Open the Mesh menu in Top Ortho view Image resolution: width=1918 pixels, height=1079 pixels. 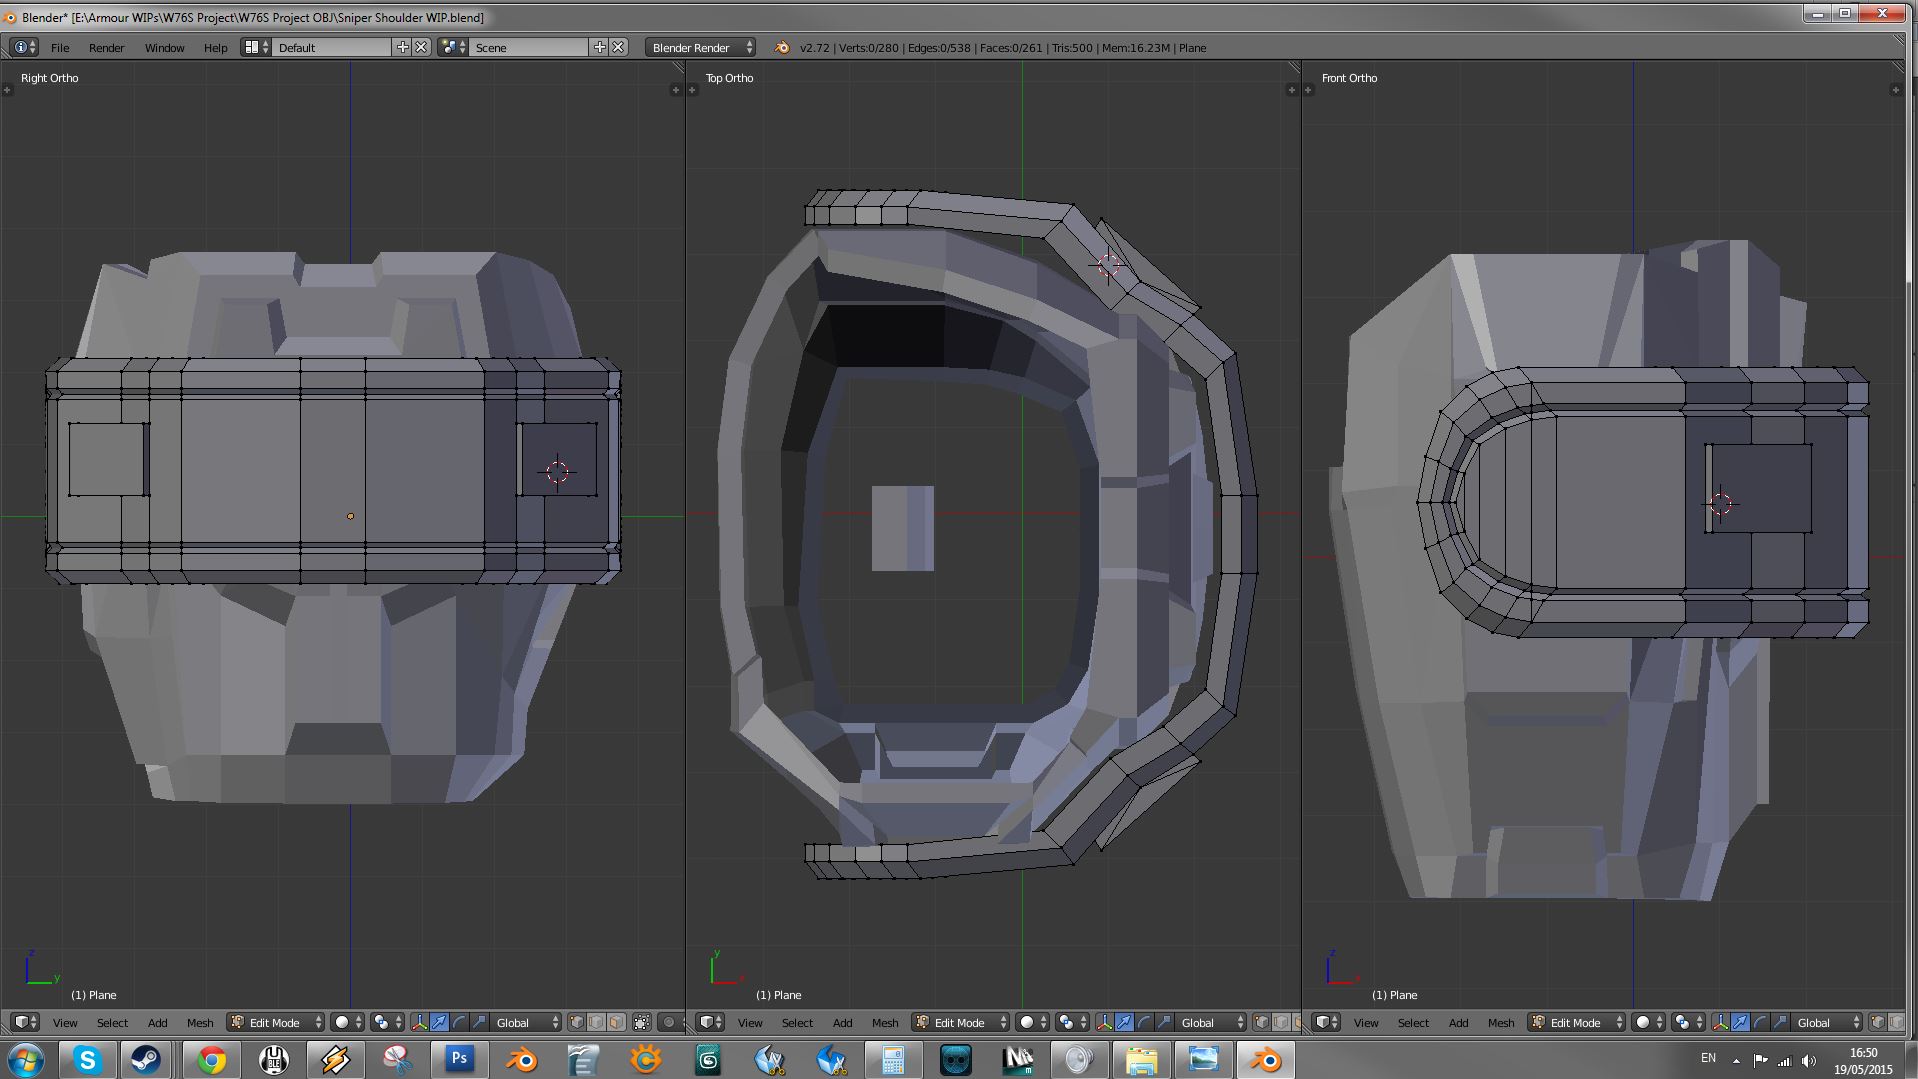[885, 1022]
